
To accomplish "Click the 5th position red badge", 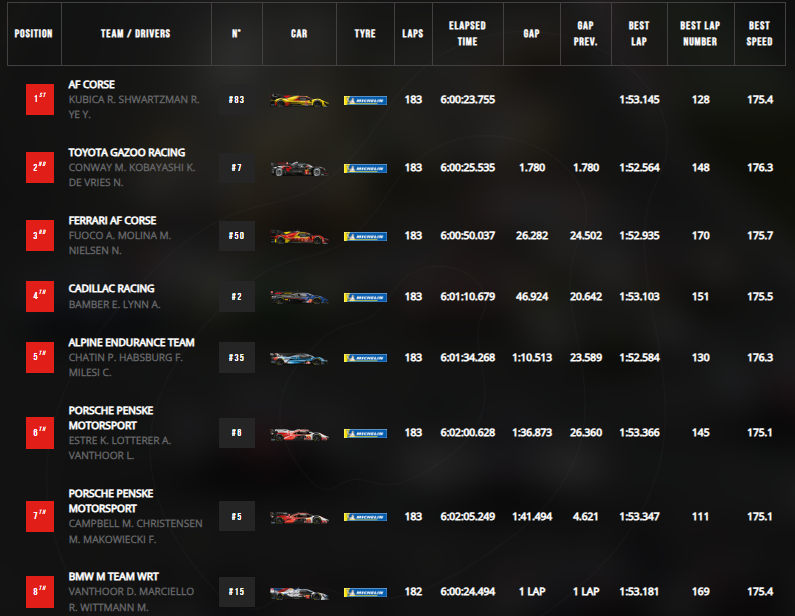I will [x=40, y=357].
